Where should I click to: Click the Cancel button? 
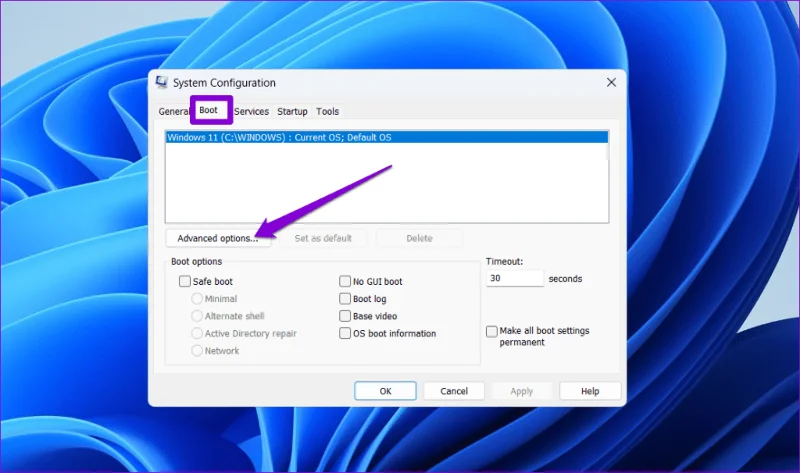coord(454,391)
